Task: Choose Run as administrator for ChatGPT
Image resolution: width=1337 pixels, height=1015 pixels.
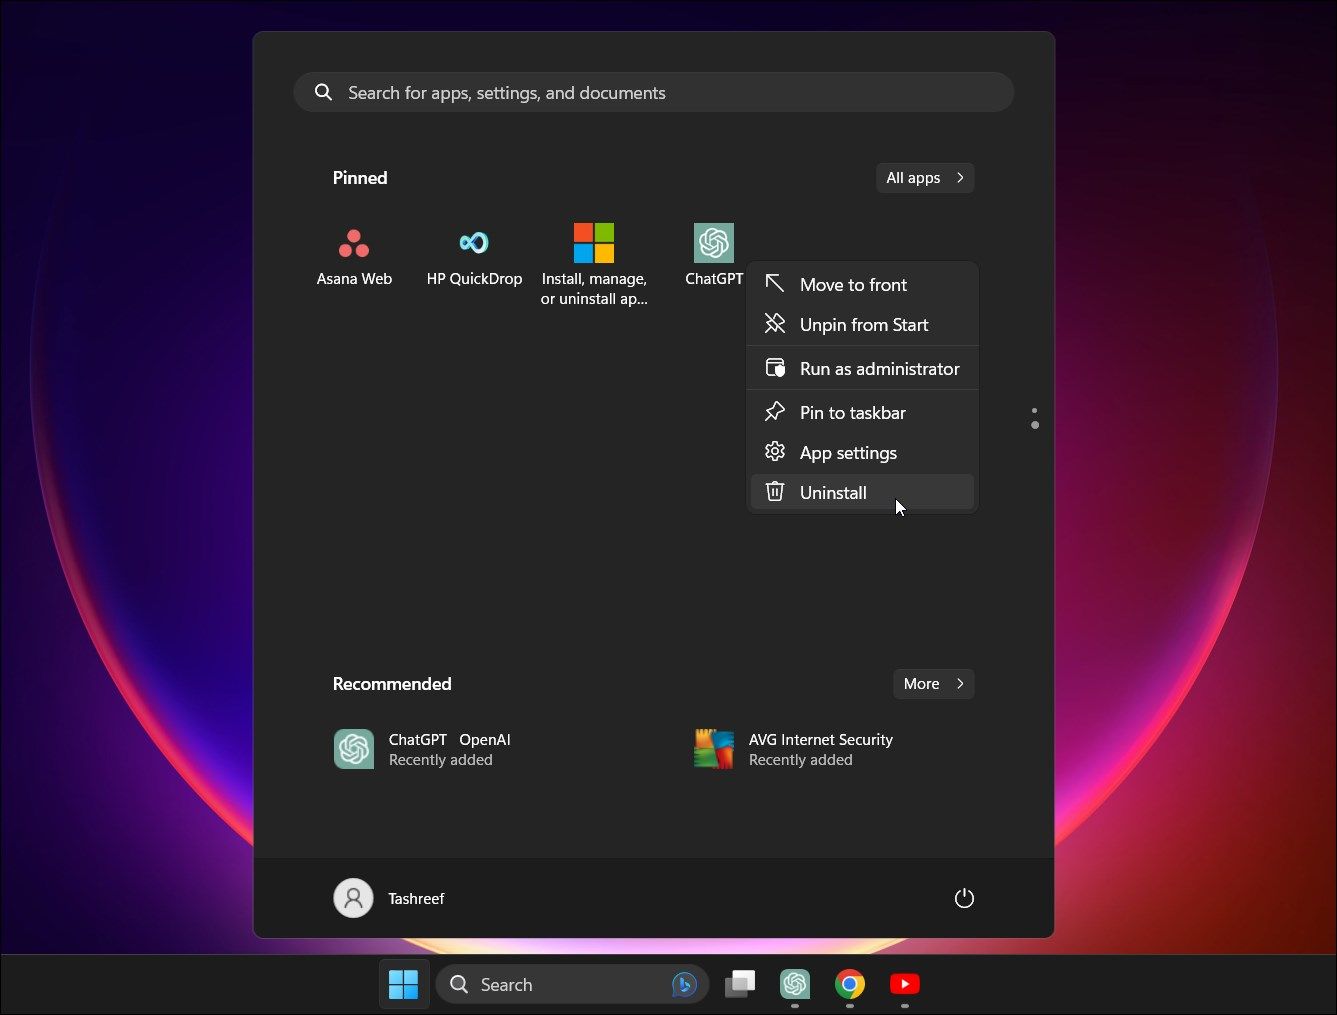Action: point(879,368)
